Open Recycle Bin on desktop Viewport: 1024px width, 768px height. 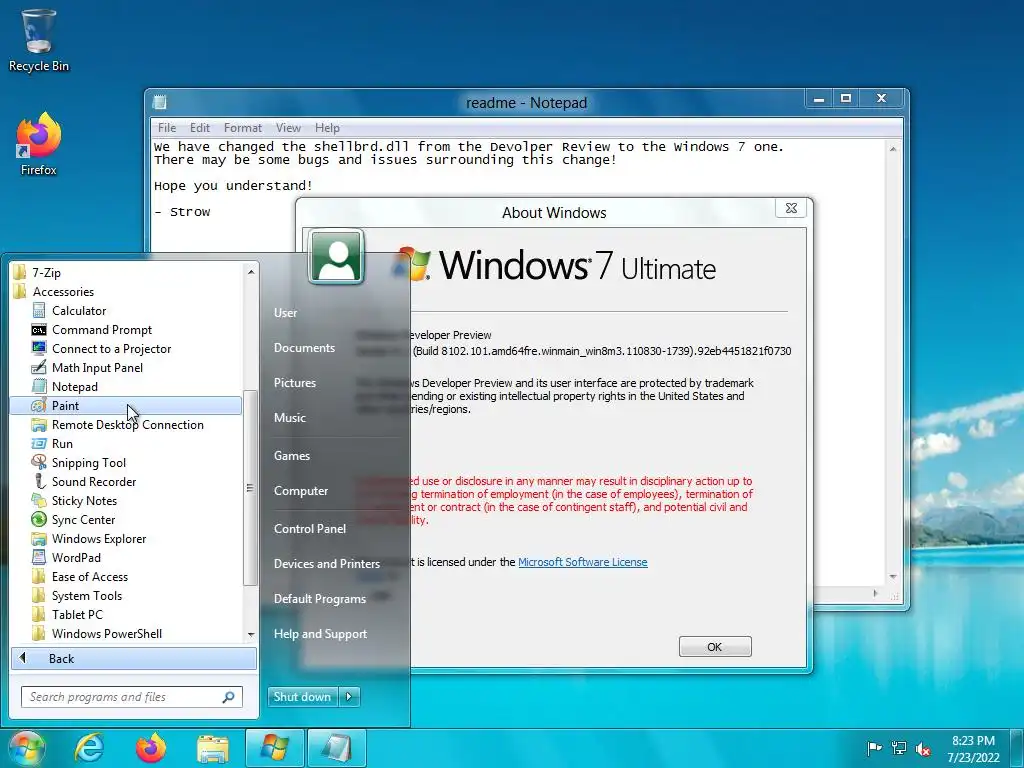click(39, 40)
